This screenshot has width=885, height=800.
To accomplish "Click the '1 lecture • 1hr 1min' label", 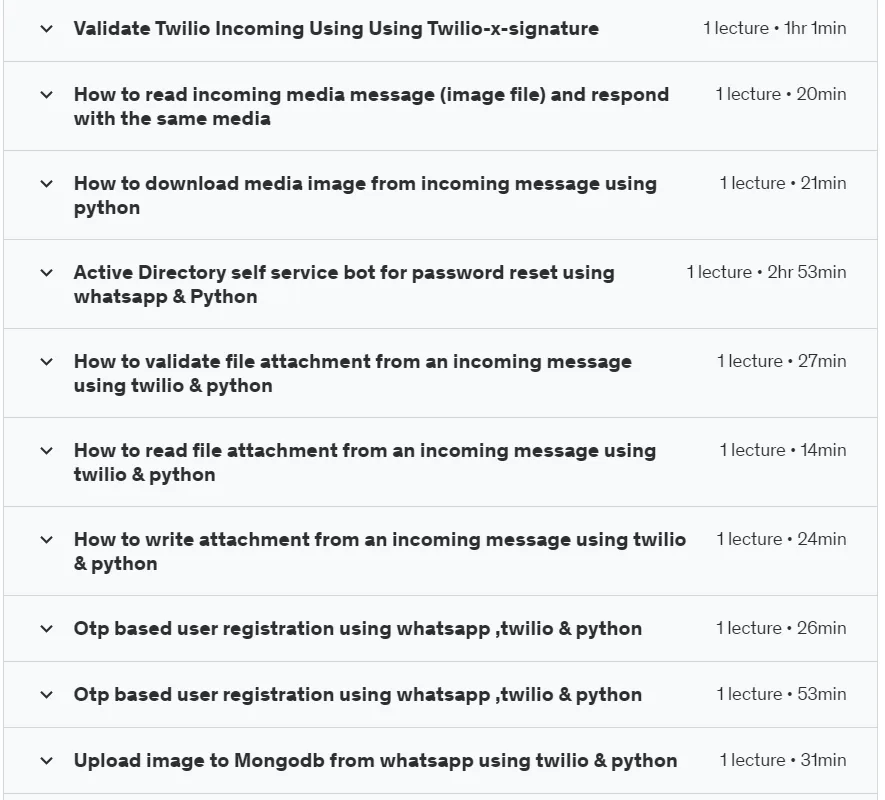I will pos(775,28).
